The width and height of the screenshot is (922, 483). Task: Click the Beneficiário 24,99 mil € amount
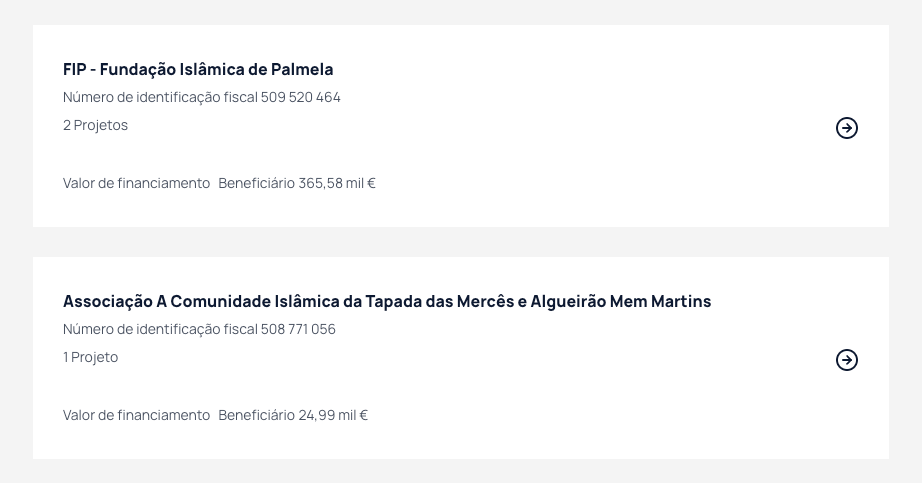tap(293, 415)
